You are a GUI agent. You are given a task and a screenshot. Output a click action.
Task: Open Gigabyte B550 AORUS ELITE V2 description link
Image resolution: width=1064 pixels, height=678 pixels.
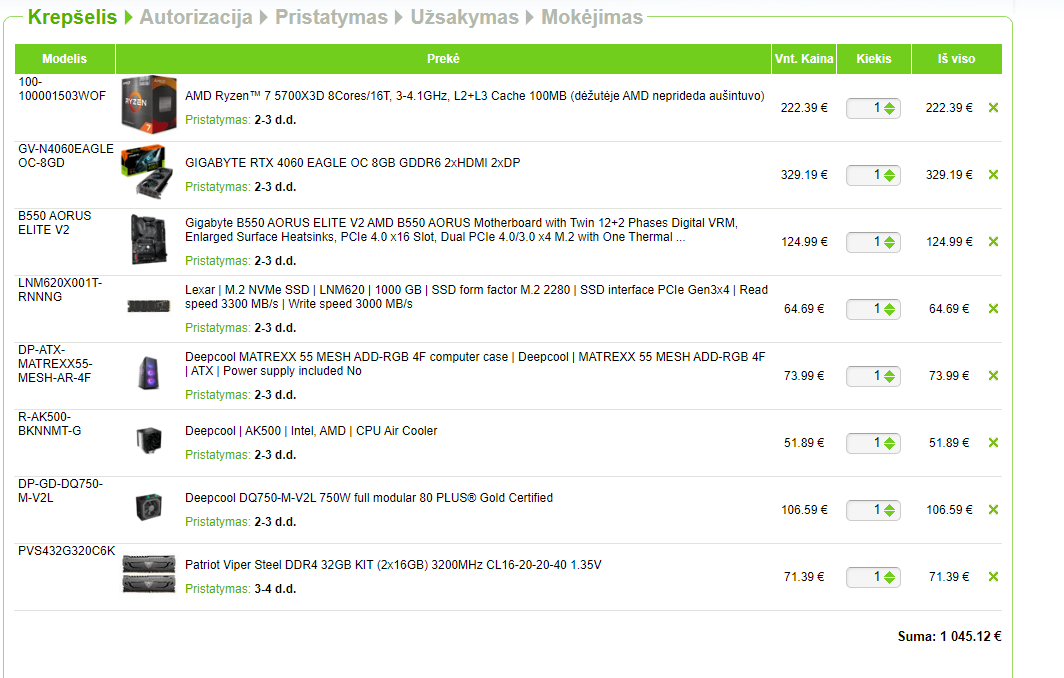tap(461, 229)
